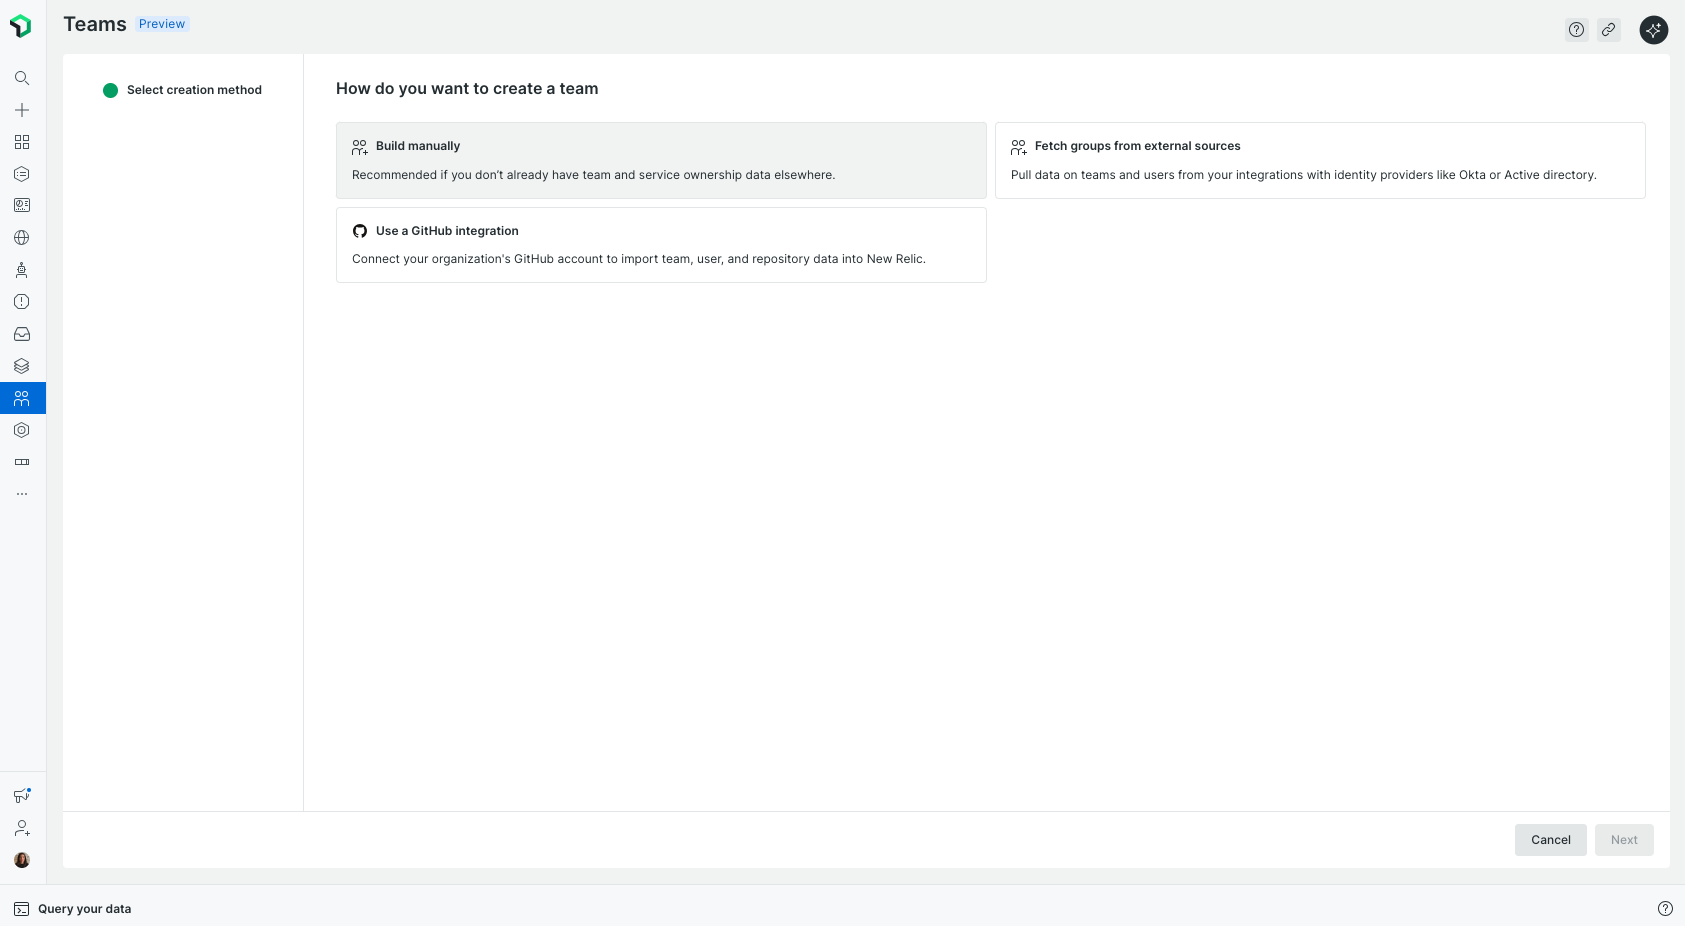The width and height of the screenshot is (1685, 926).
Task: Open the all capabilities grid icon
Action: tap(22, 142)
